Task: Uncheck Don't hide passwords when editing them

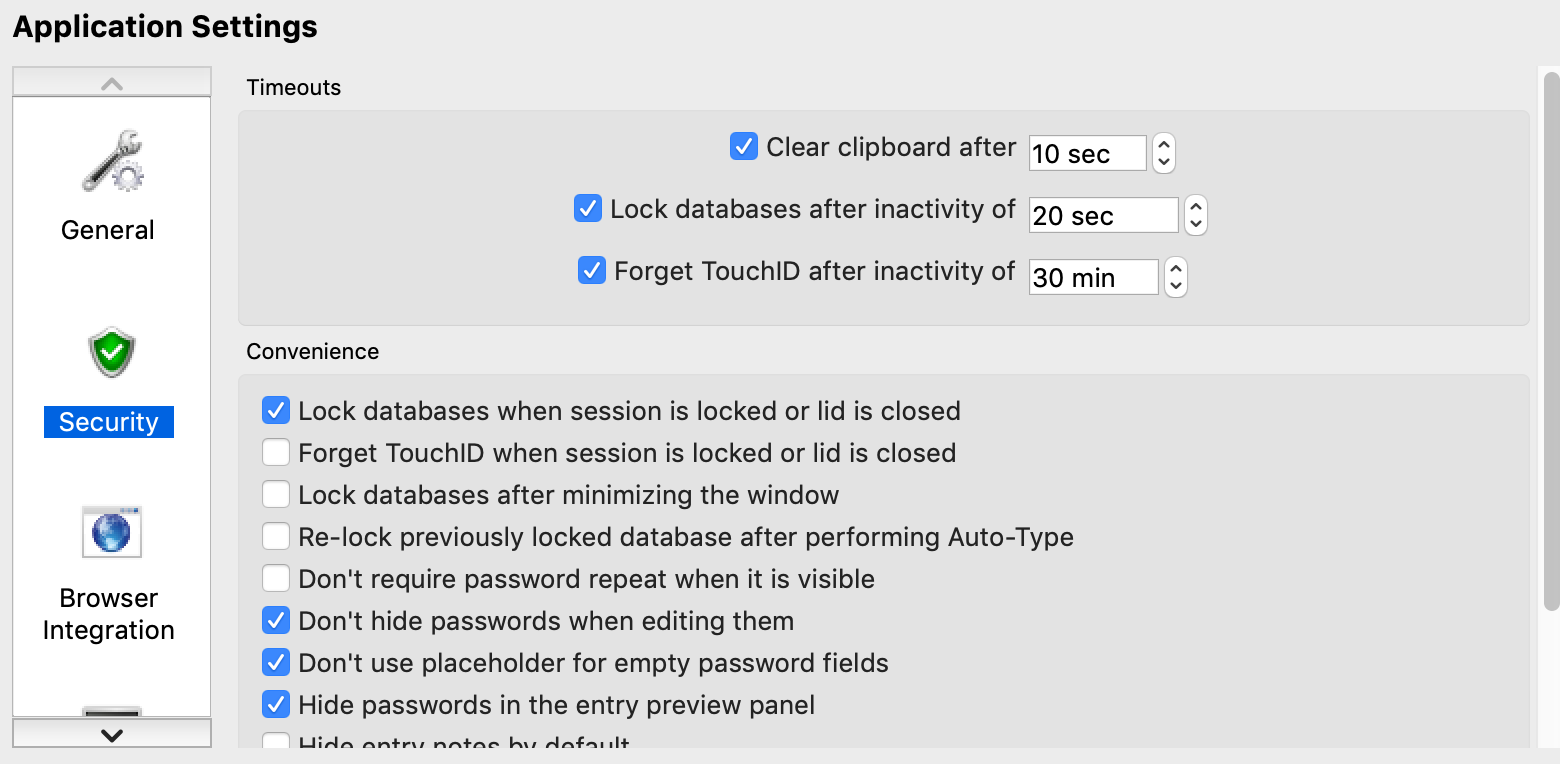Action: click(x=276, y=620)
